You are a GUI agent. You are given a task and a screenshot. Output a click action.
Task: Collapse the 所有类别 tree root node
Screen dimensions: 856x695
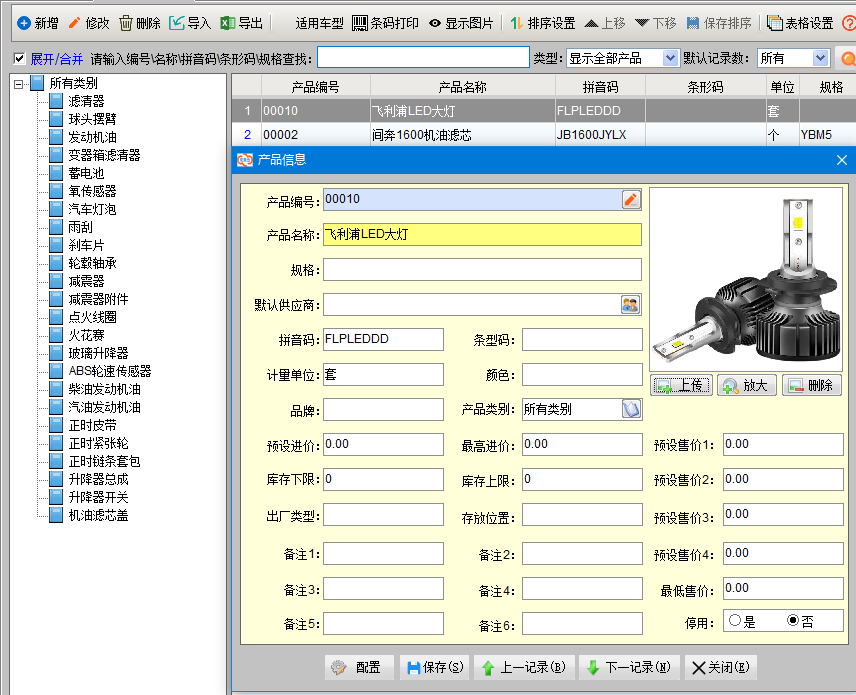[x=20, y=84]
